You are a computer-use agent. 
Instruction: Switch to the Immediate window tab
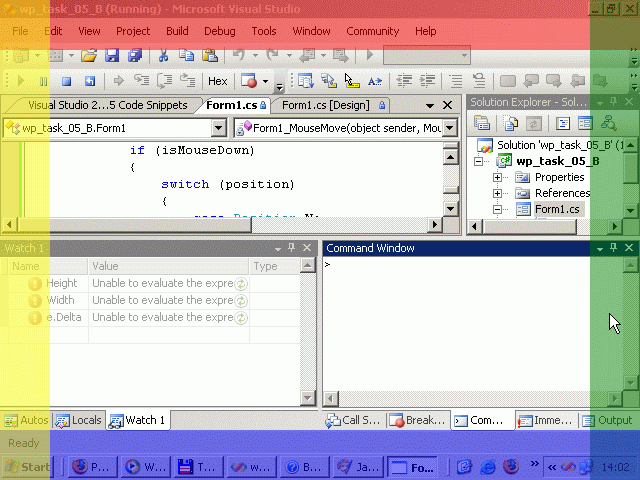[545, 420]
